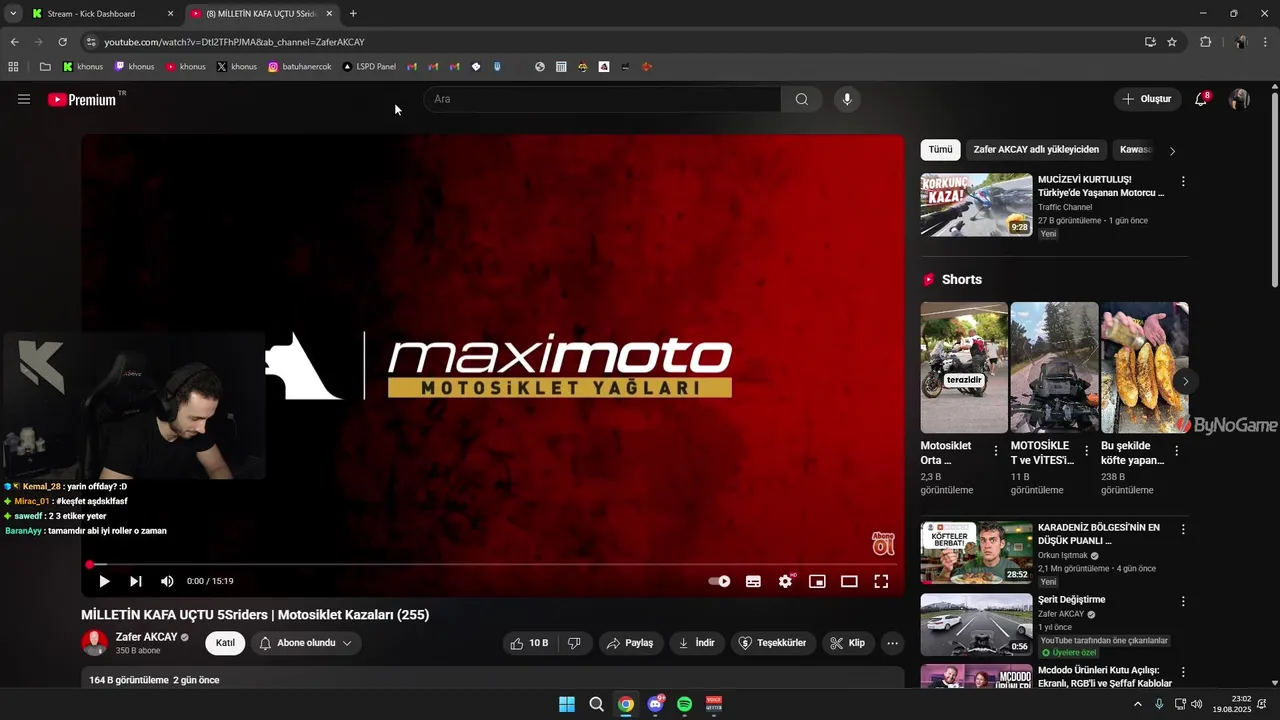Open Motosiklet Orta short thumbnail
Viewport: 1280px width, 720px height.
[x=964, y=367]
